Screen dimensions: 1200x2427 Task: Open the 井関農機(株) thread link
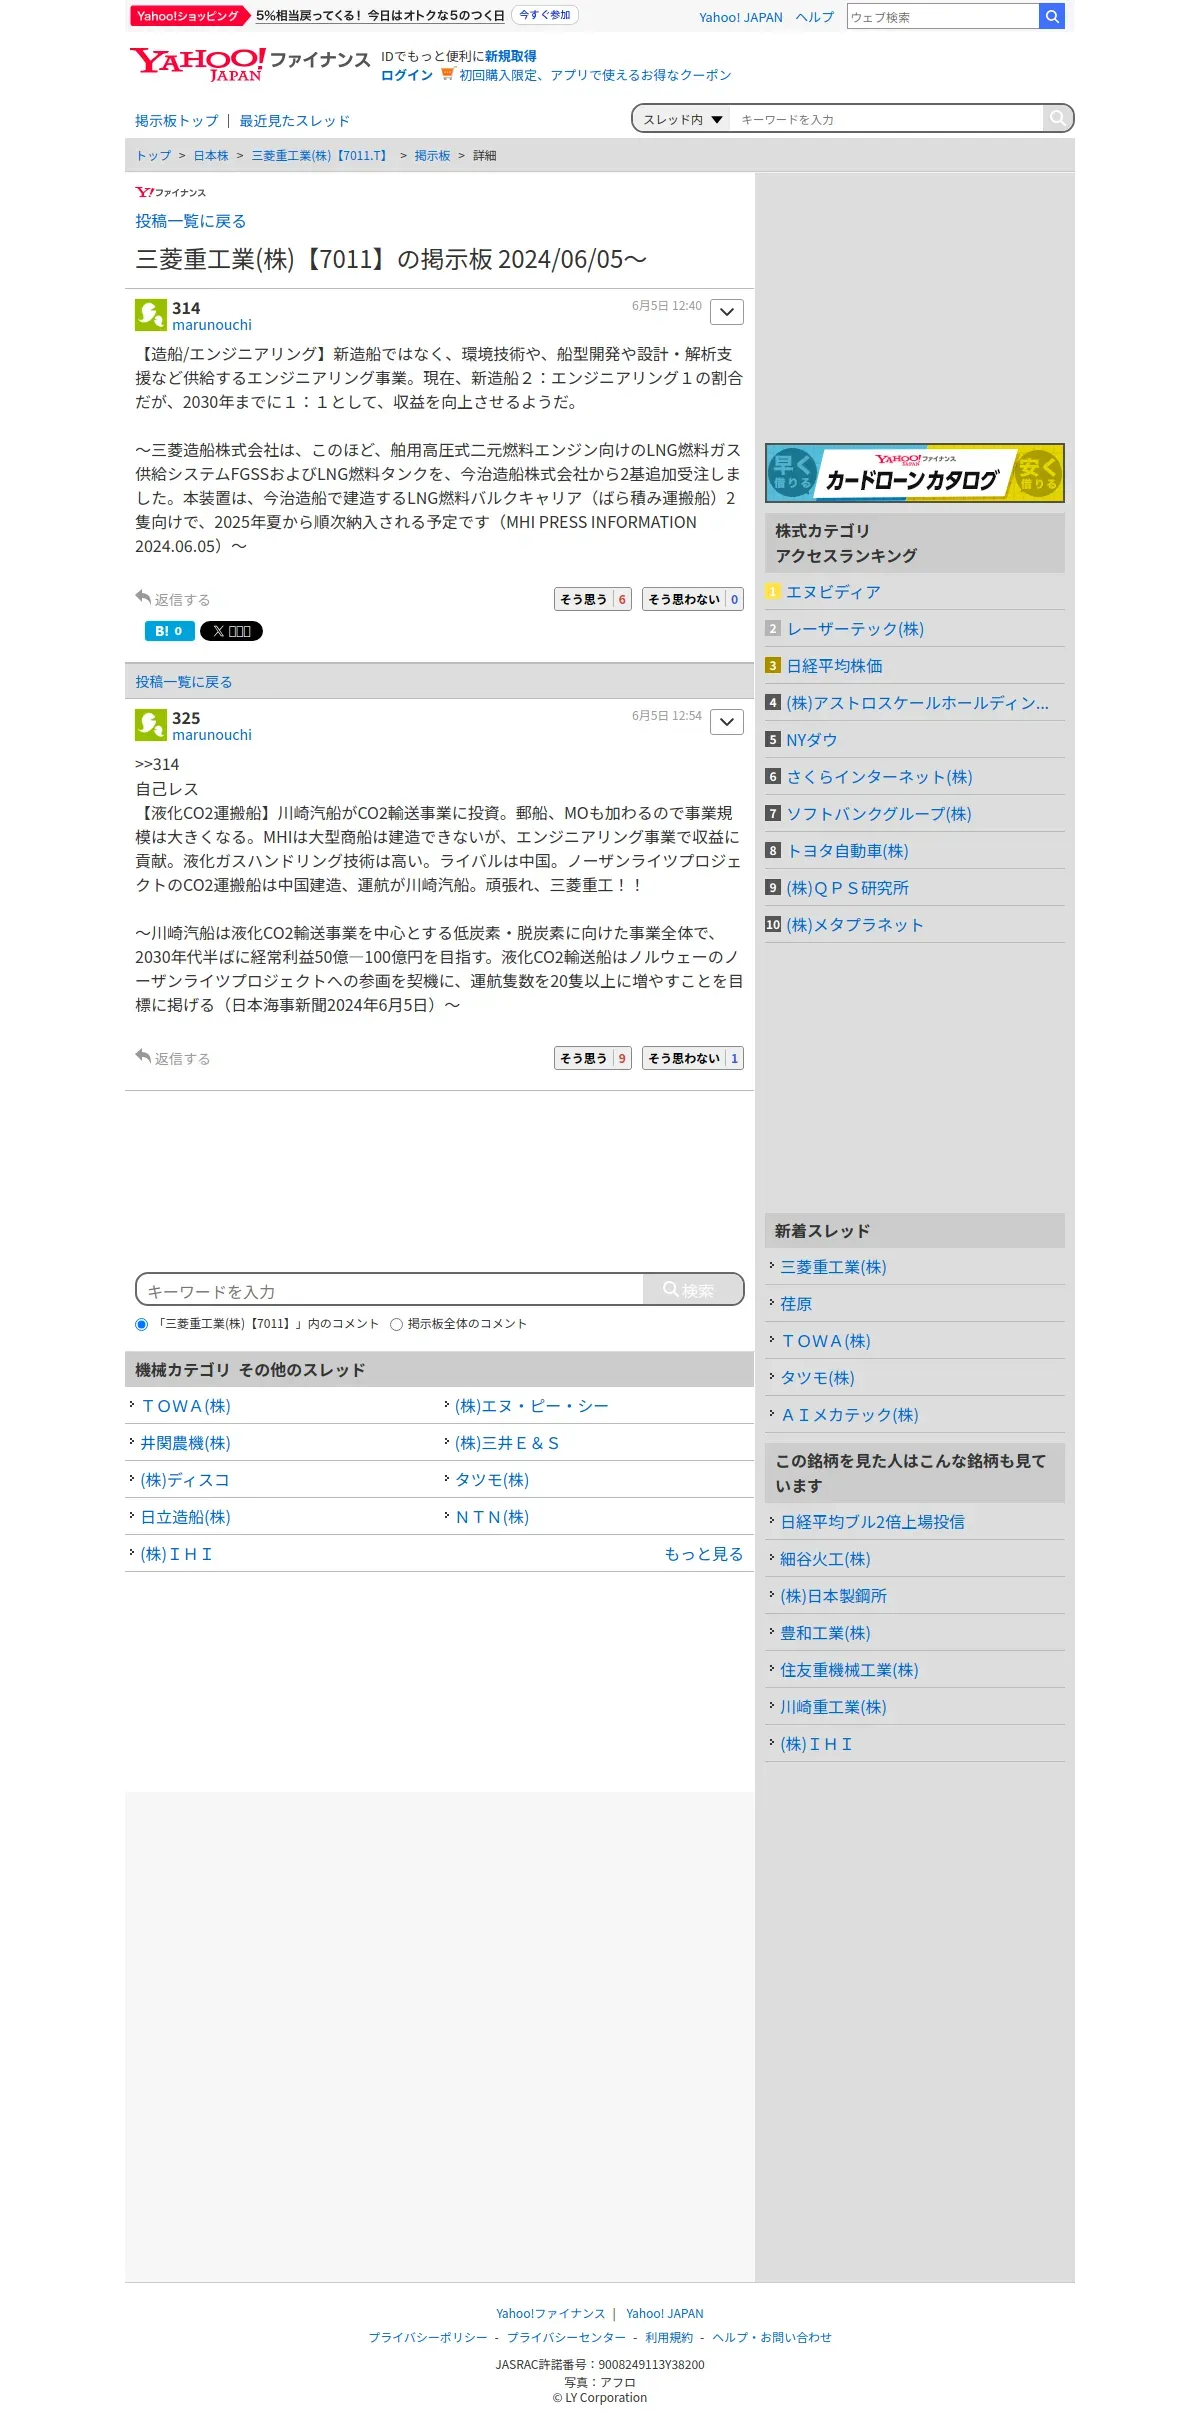pos(185,1443)
